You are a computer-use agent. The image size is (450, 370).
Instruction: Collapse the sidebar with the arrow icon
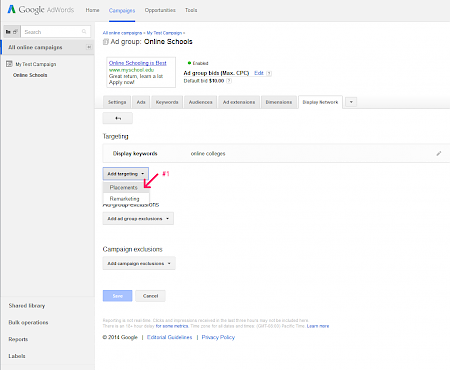pyautogui.click(x=89, y=47)
